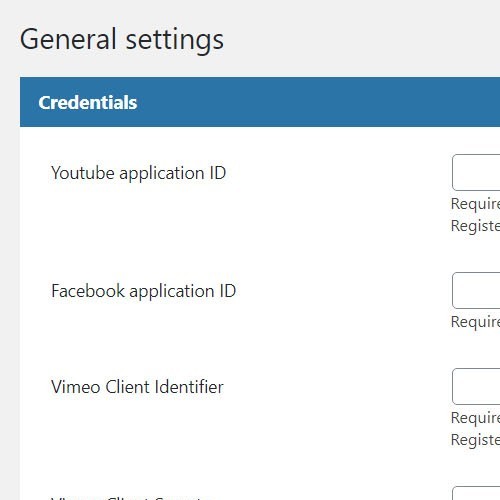Focus the Youtube application ID input field
Image resolution: width=500 pixels, height=500 pixels.
tap(476, 172)
